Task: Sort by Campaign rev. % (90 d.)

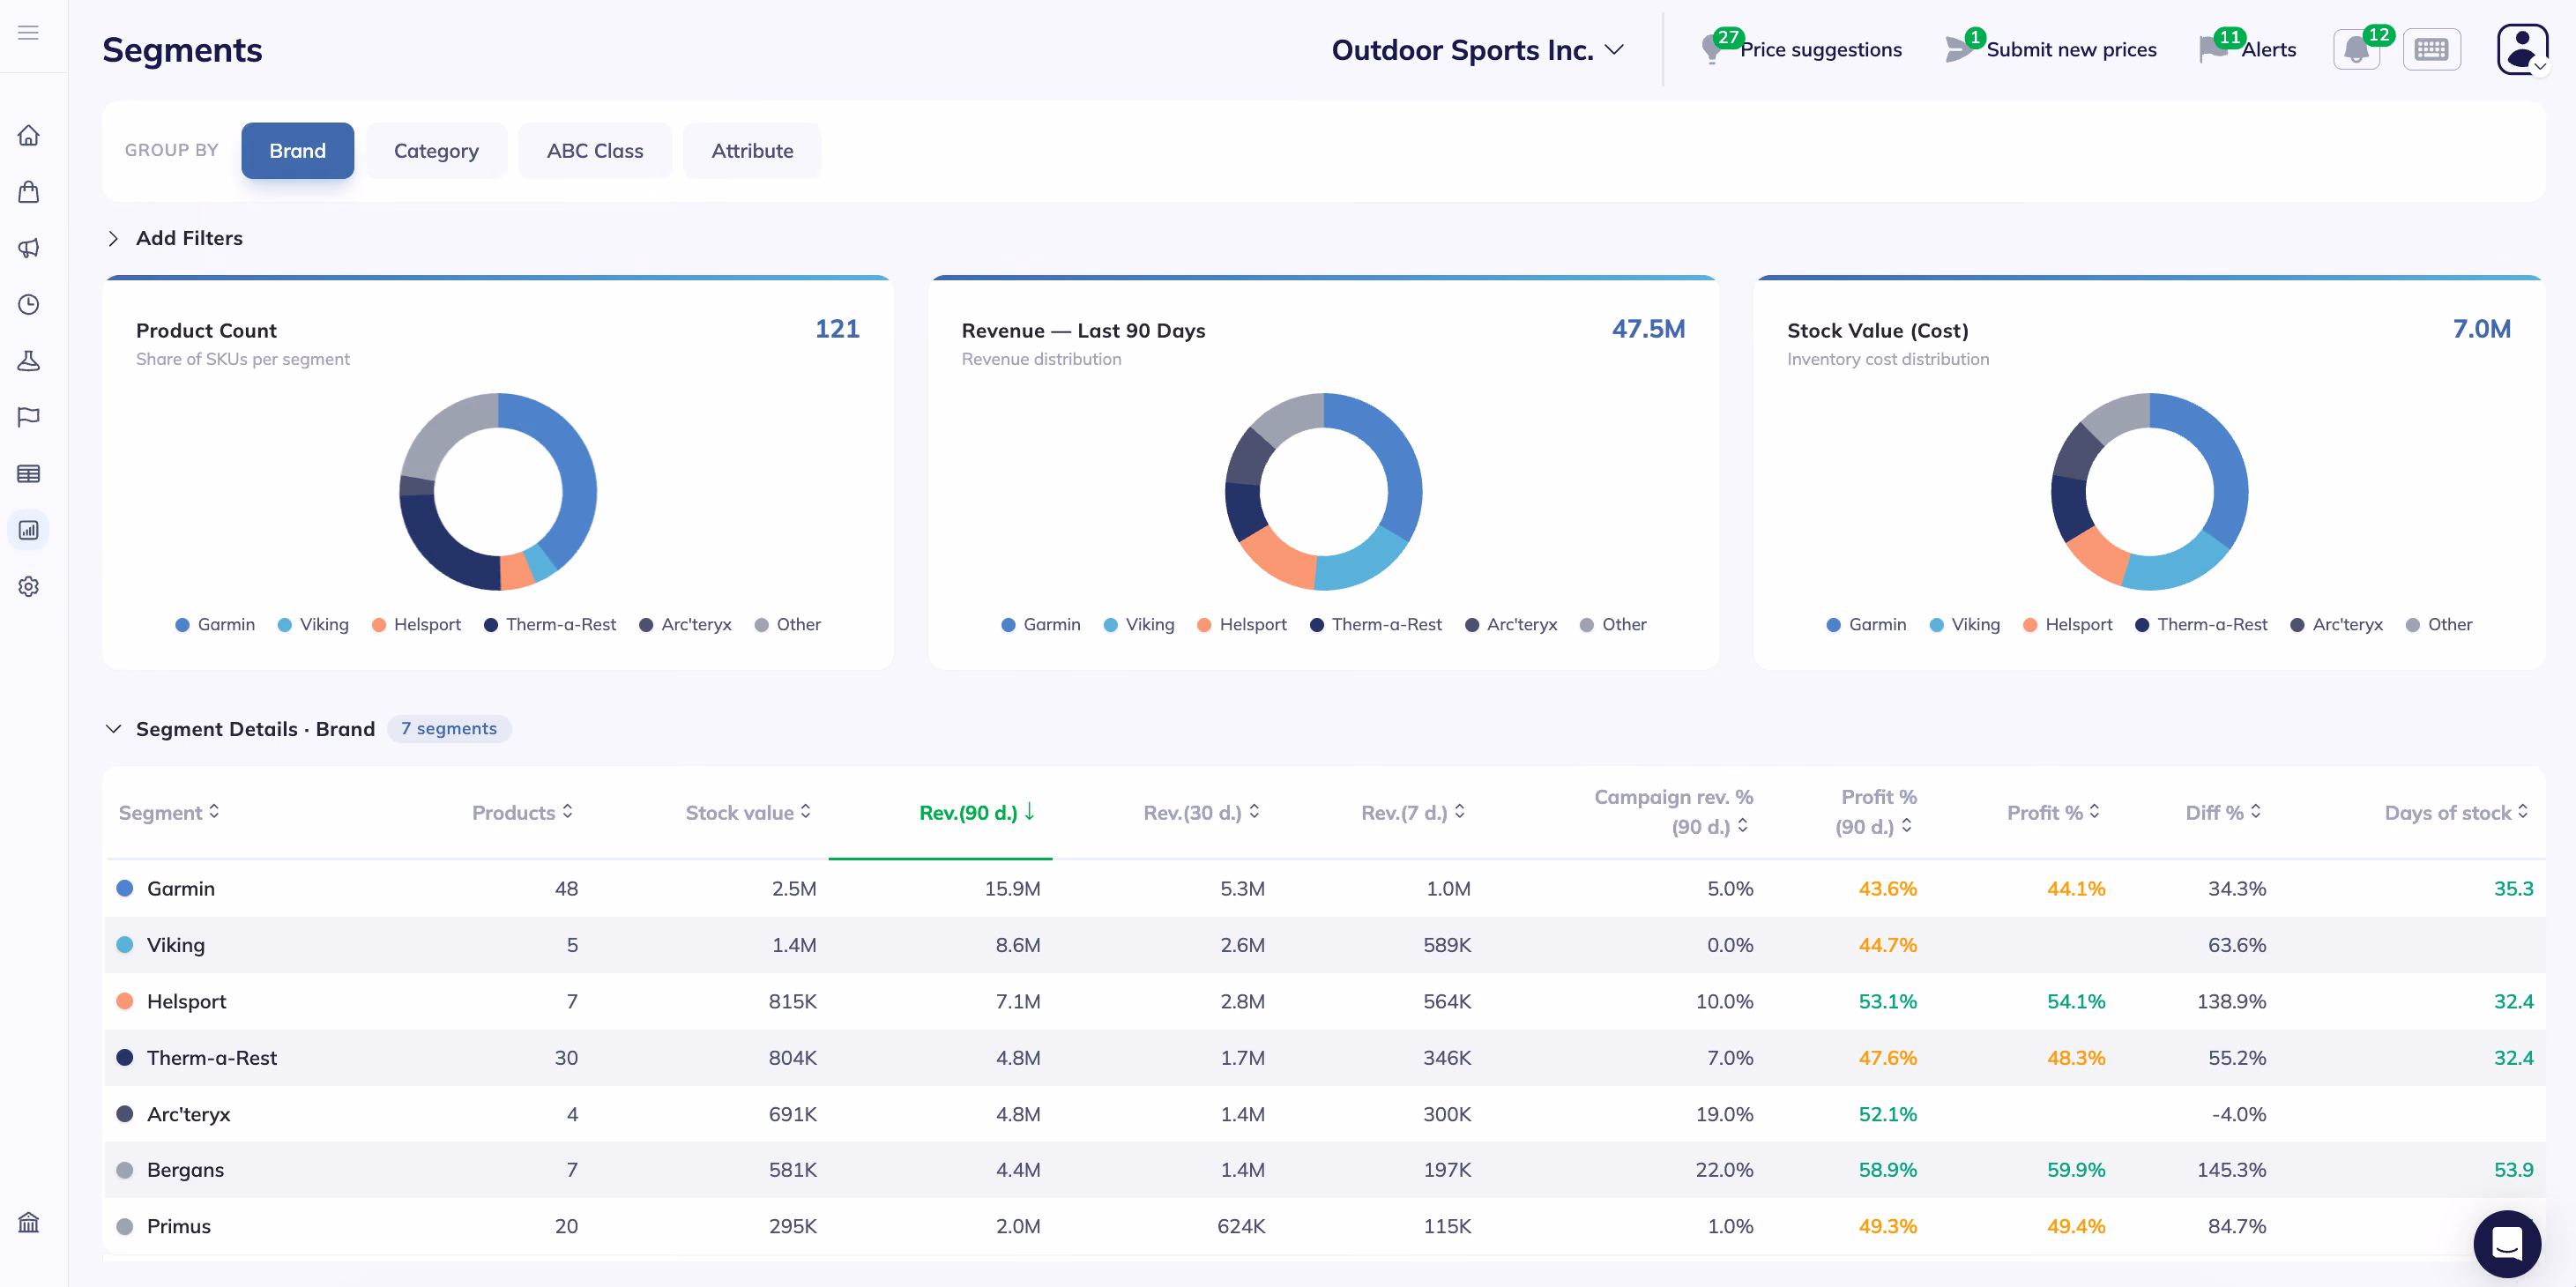Action: tap(1673, 812)
